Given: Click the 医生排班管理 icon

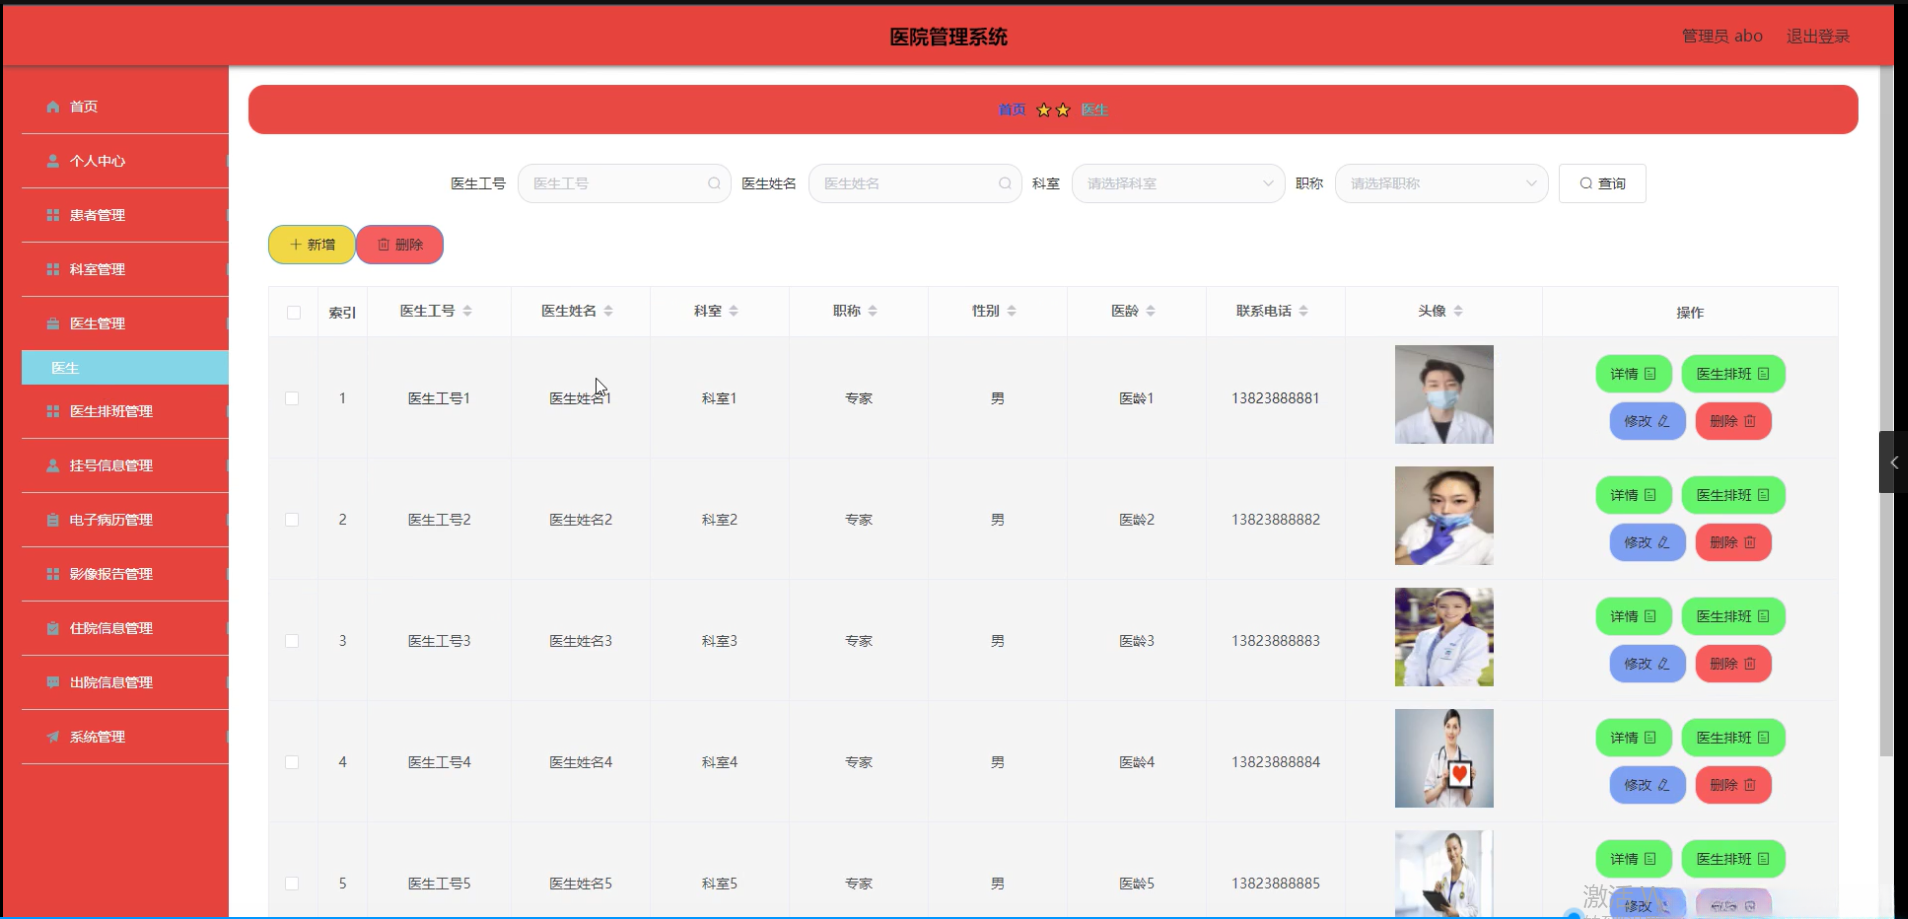Looking at the screenshot, I should [51, 411].
